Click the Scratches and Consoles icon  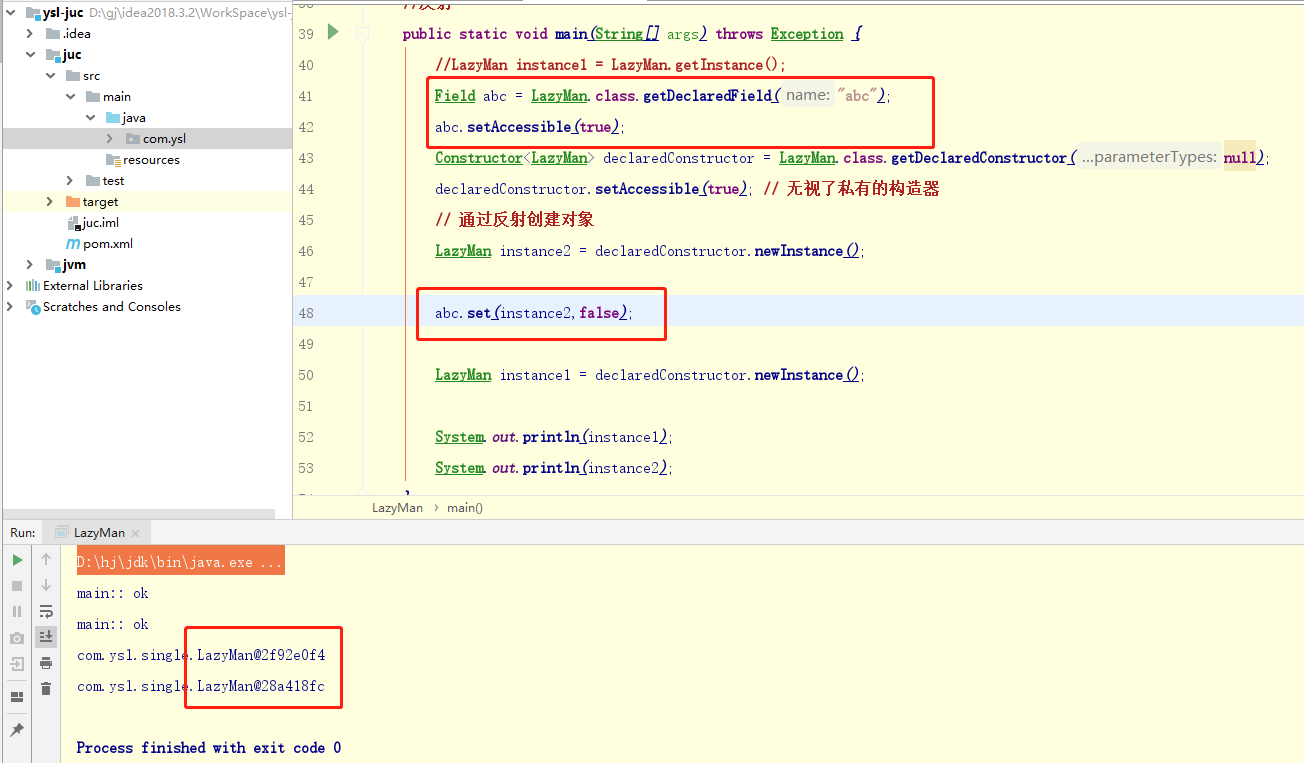coord(33,307)
